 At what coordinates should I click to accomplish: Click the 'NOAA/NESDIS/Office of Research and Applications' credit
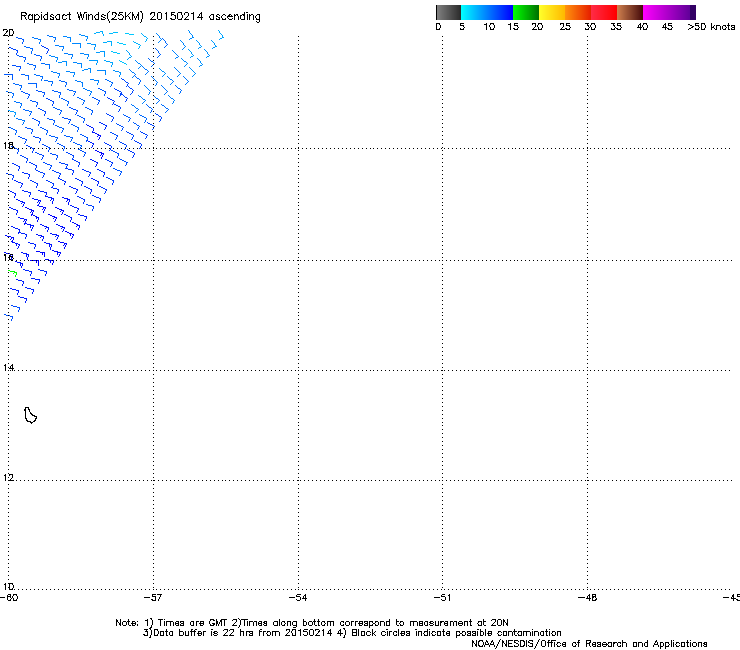click(x=589, y=644)
